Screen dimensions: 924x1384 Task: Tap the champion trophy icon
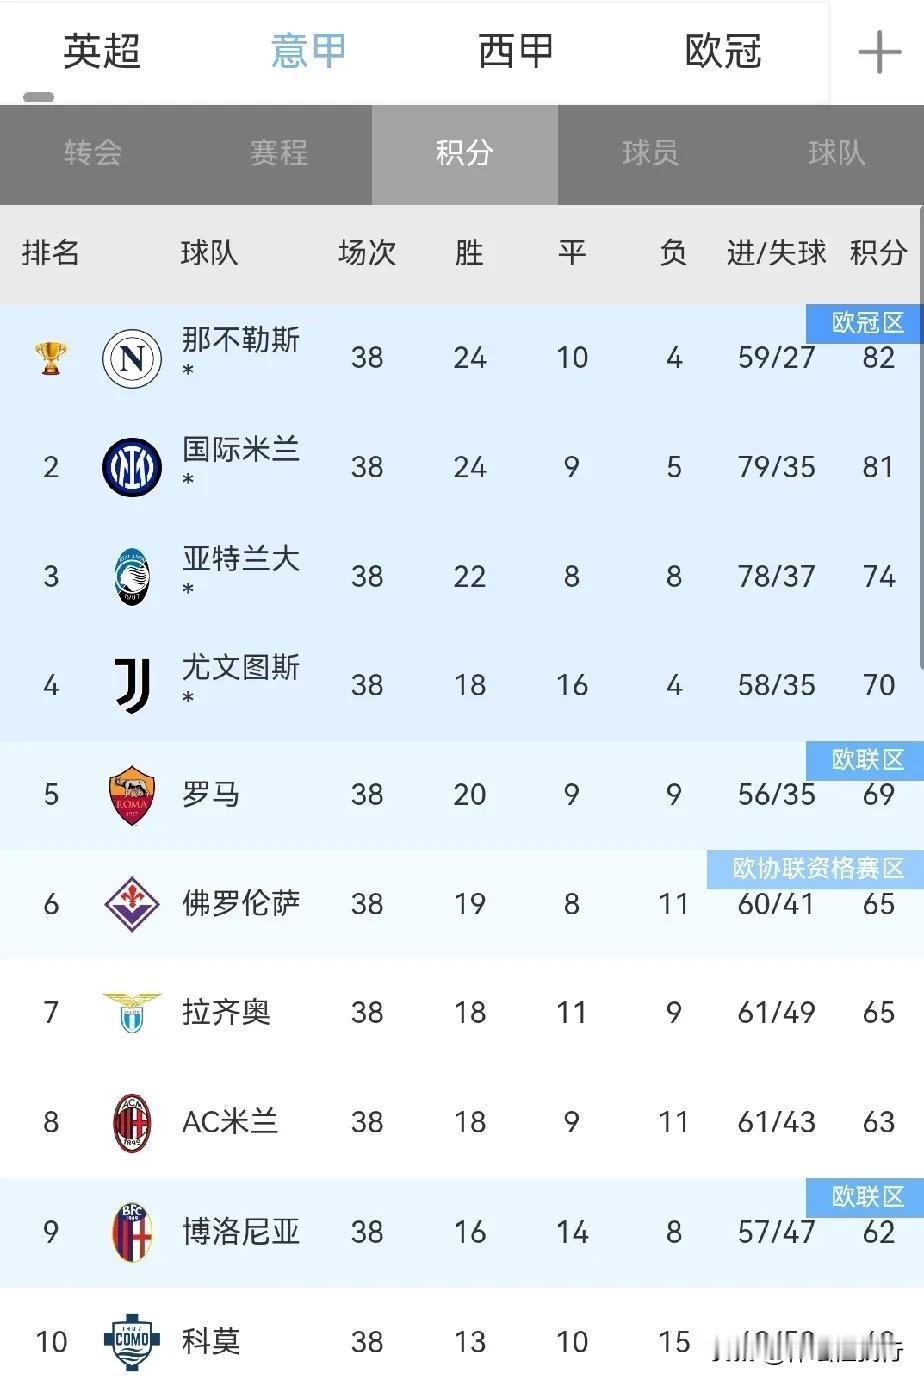click(x=51, y=358)
